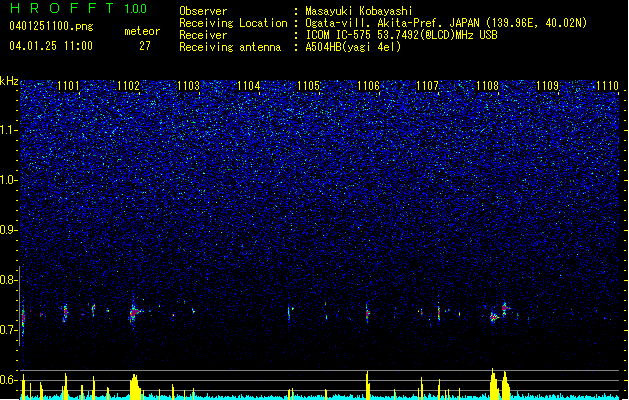Viewport: 629px width, 400px height.
Task: Click the A504HB(yagi 4el) antenna value
Action: (353, 47)
